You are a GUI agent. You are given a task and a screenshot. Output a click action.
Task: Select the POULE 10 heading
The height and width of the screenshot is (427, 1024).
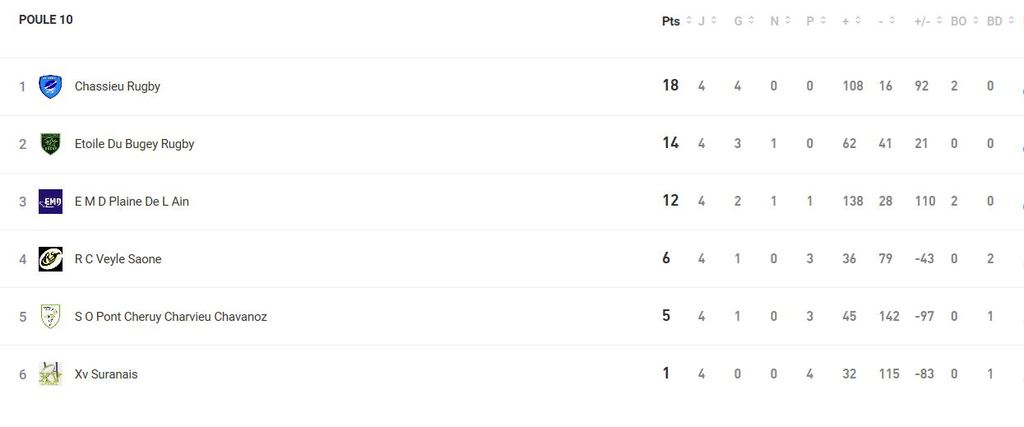[46, 20]
